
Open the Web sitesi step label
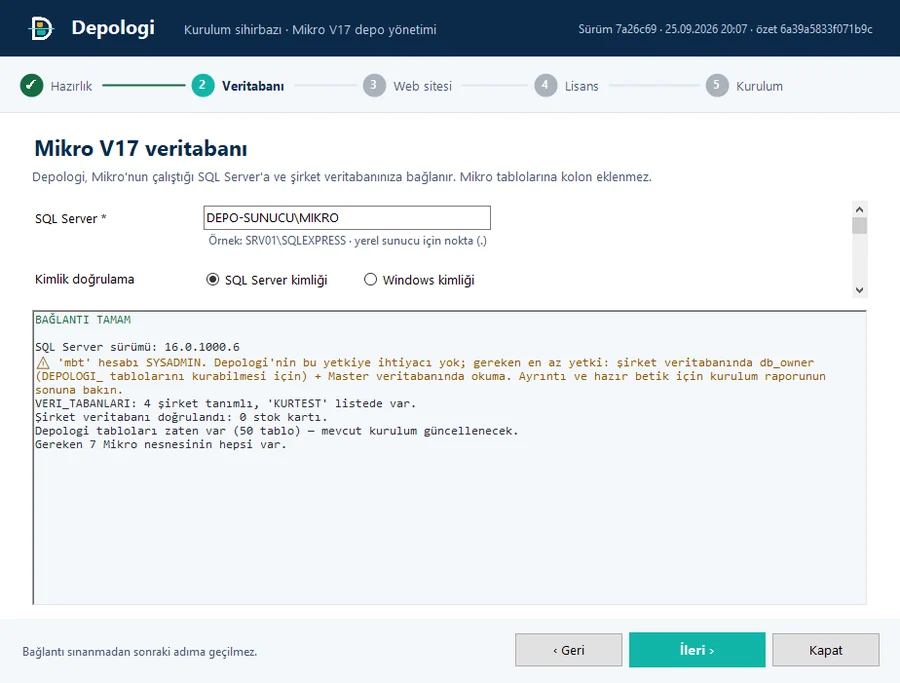click(422, 86)
